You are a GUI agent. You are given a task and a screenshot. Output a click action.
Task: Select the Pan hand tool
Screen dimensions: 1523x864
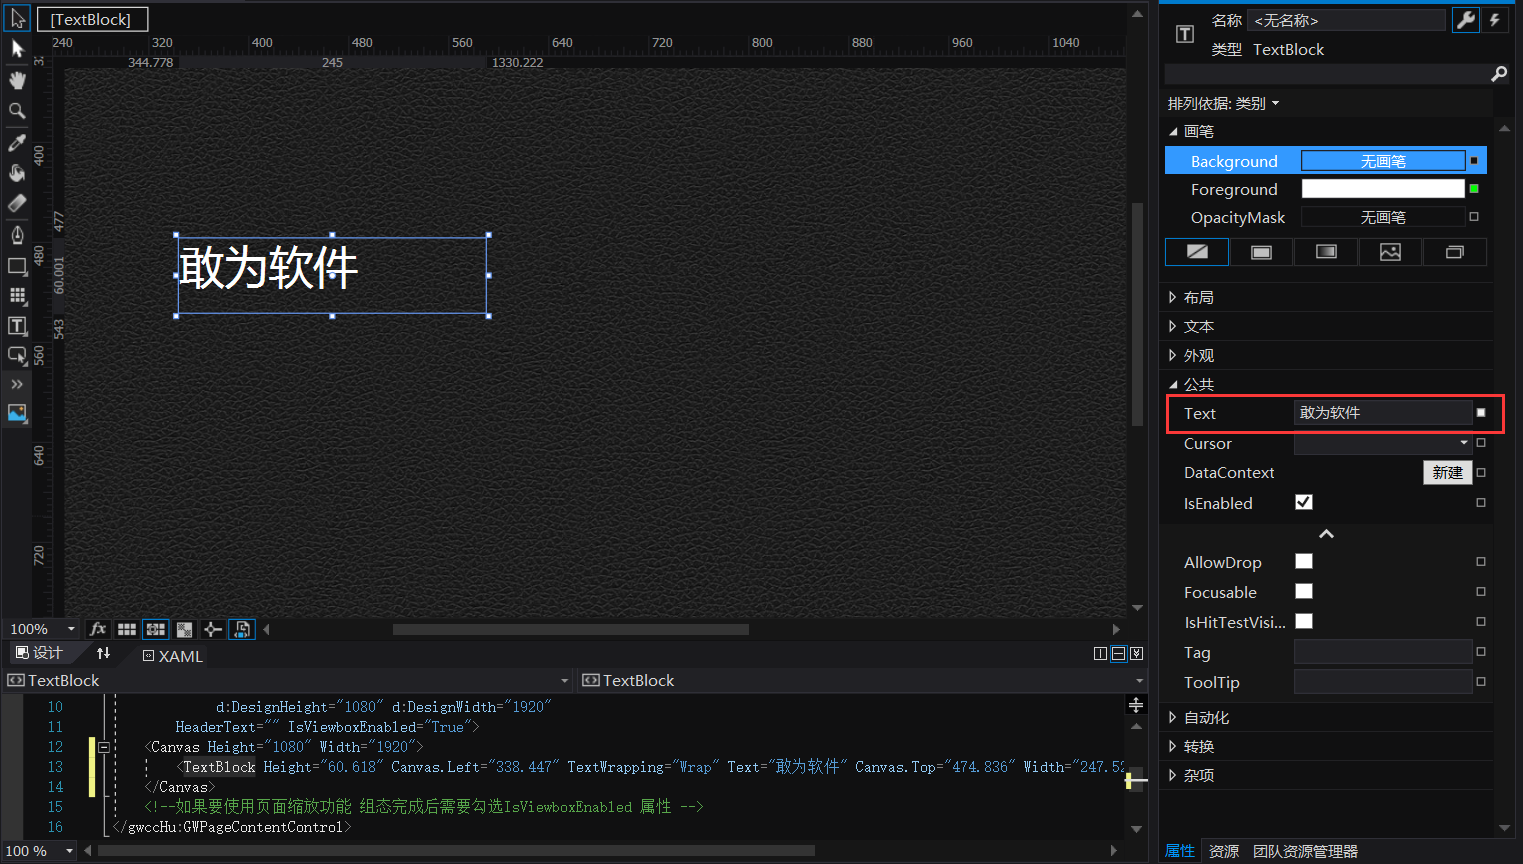(17, 80)
